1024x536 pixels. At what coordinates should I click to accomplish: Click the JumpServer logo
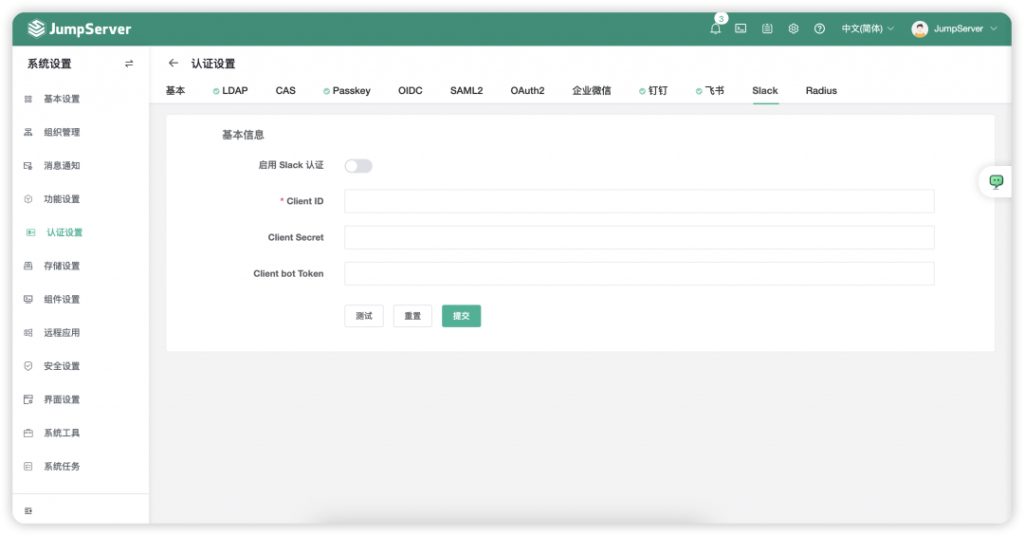click(79, 29)
